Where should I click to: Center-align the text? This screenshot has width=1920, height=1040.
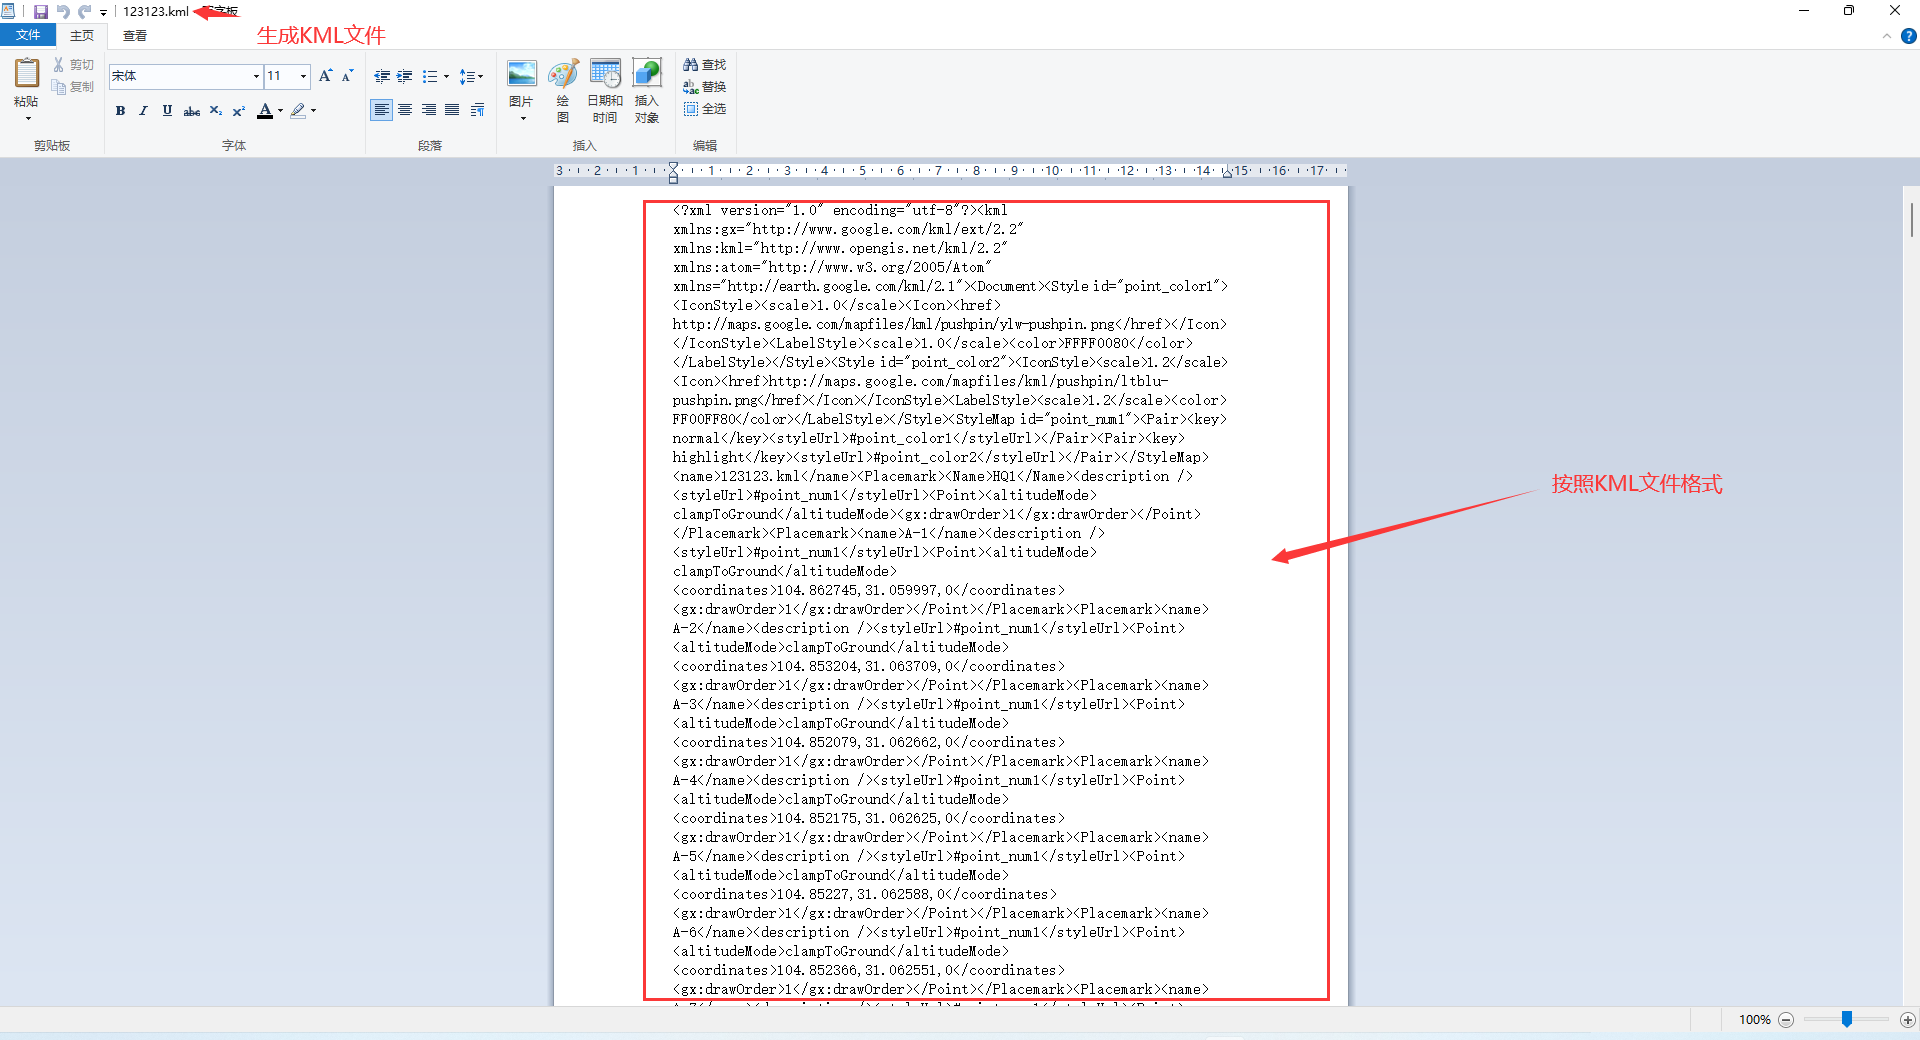pyautogui.click(x=405, y=110)
